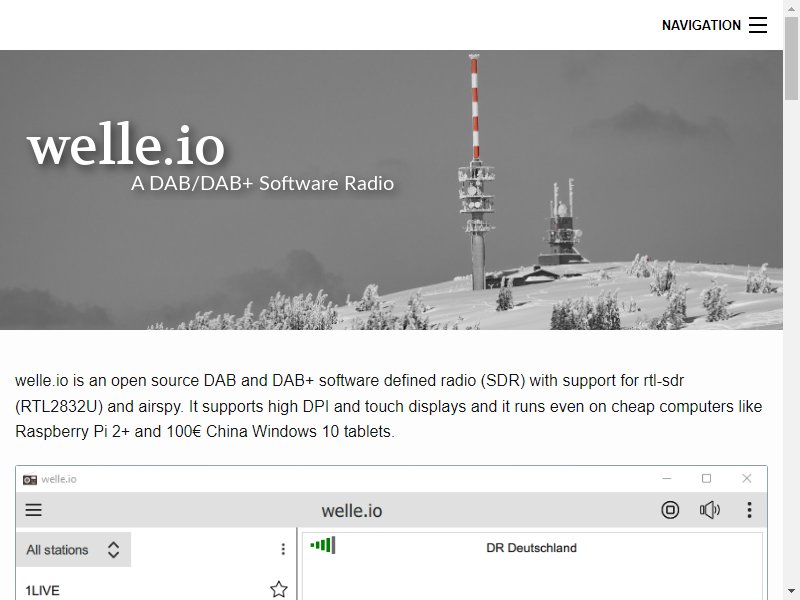The image size is (800, 600).
Task: Click the paragraph starting 'welle.io is an open source'
Action: pos(389,406)
